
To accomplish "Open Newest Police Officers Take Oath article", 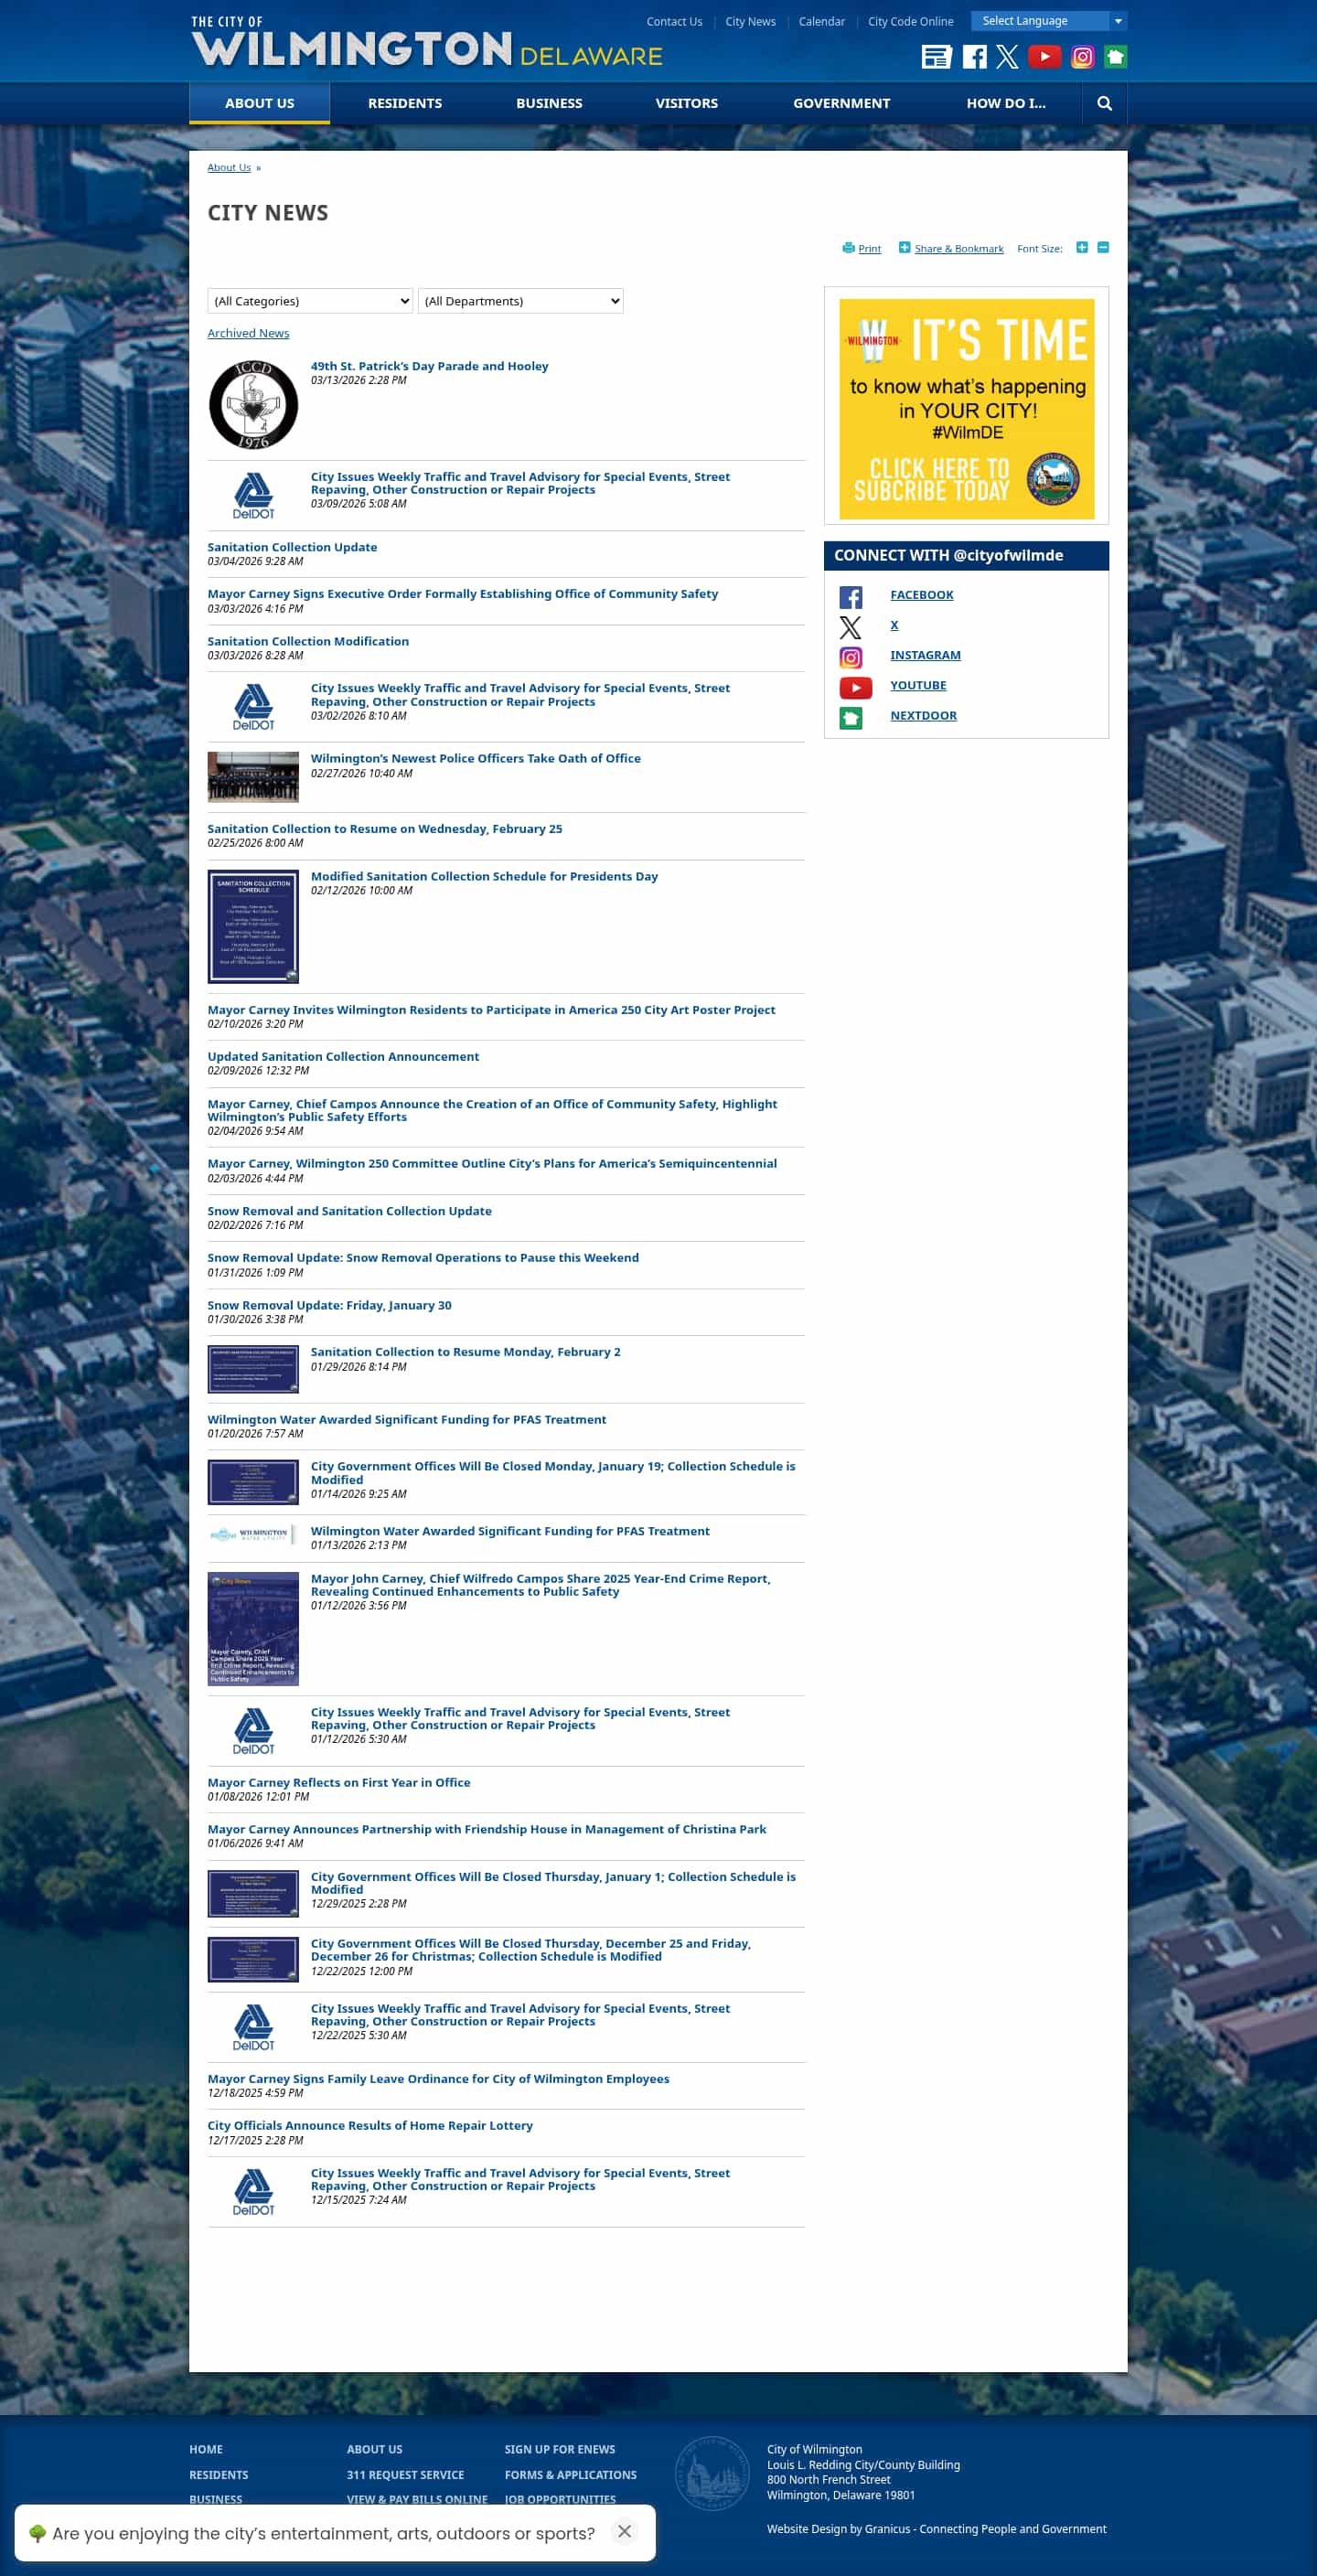I will [x=475, y=758].
